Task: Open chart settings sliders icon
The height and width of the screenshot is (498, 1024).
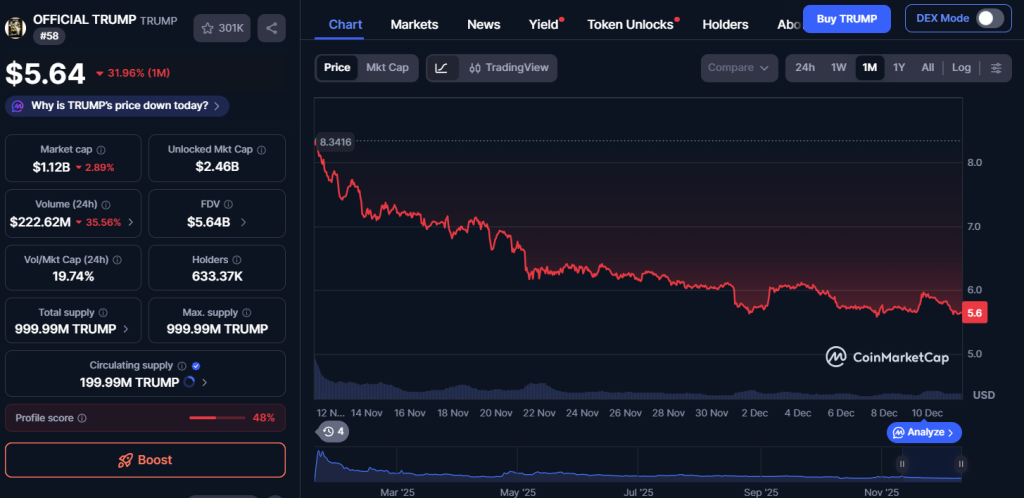Action: (x=995, y=68)
